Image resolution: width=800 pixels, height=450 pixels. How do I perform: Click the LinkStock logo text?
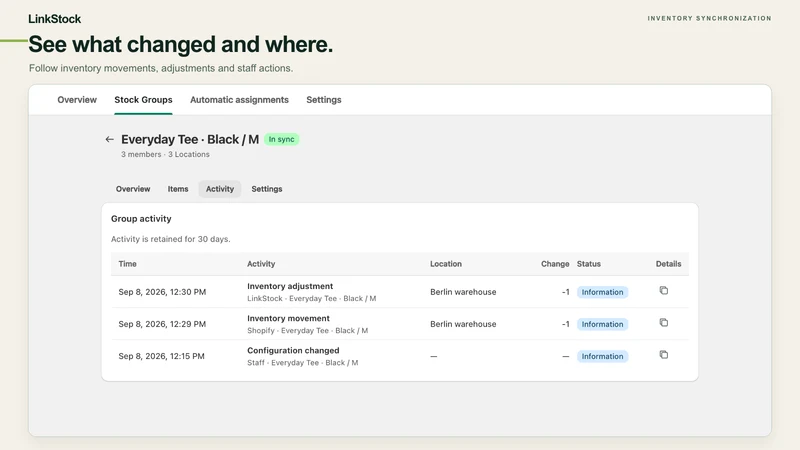pos(55,19)
